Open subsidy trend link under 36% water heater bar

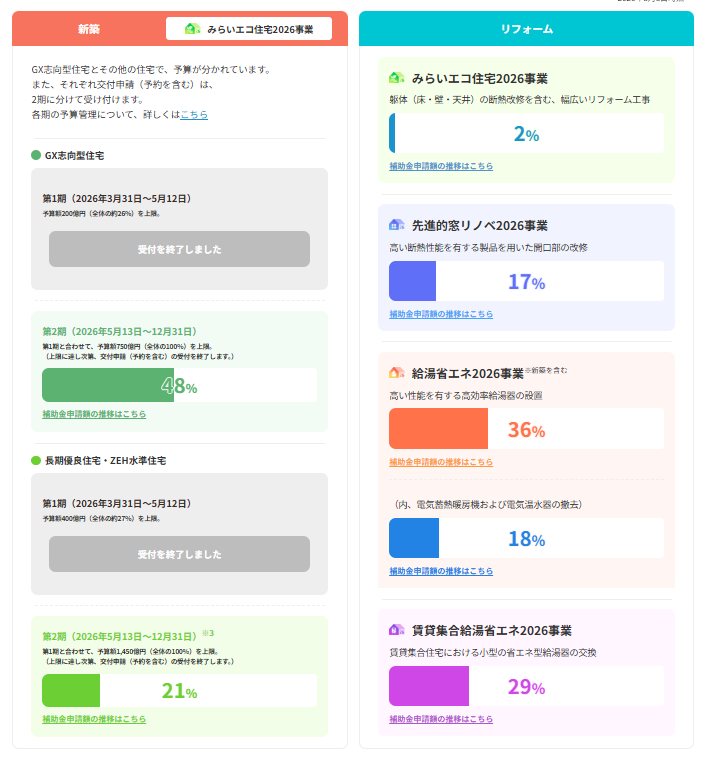point(441,462)
